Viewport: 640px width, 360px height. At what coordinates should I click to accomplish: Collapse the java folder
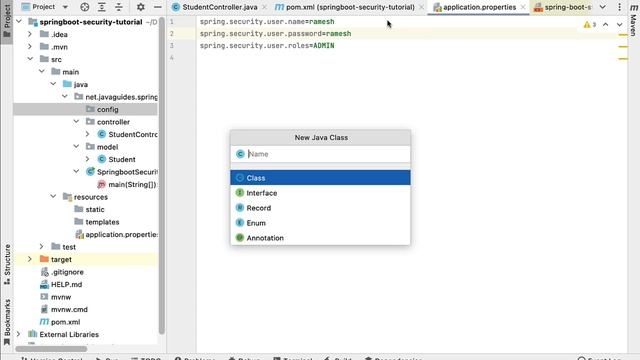pos(53,84)
